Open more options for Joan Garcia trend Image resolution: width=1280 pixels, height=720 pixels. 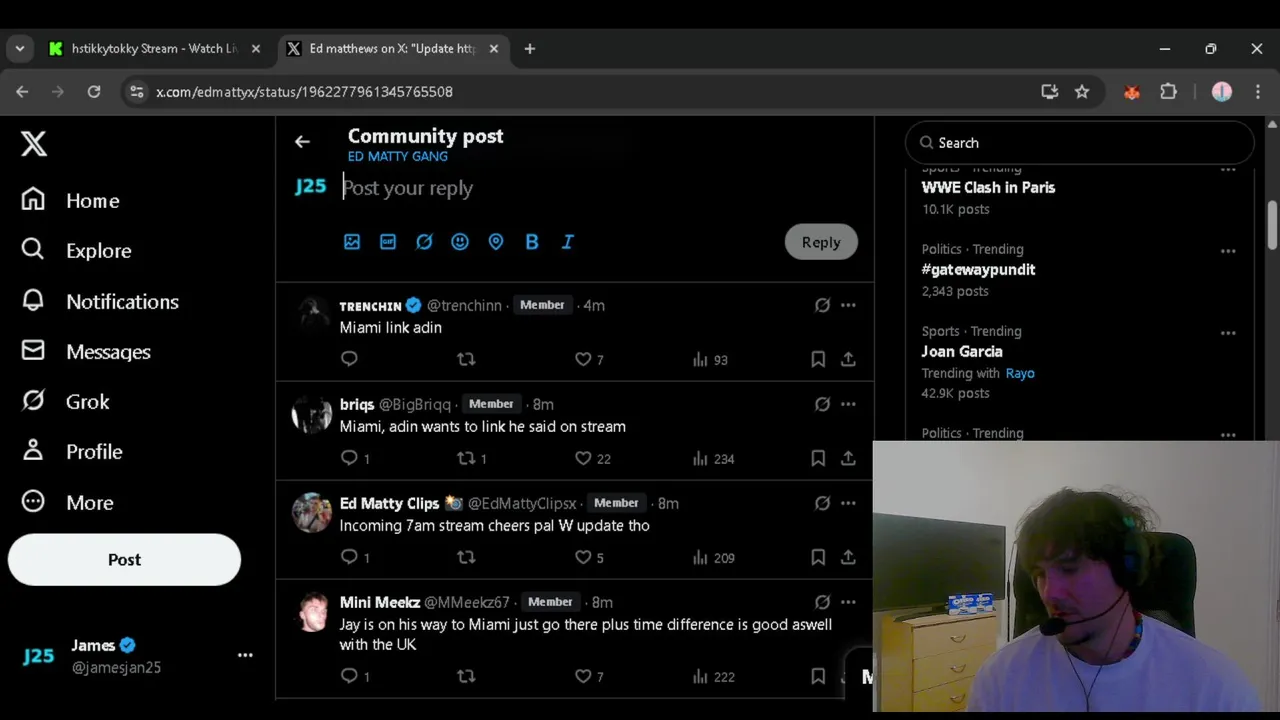(x=1228, y=333)
